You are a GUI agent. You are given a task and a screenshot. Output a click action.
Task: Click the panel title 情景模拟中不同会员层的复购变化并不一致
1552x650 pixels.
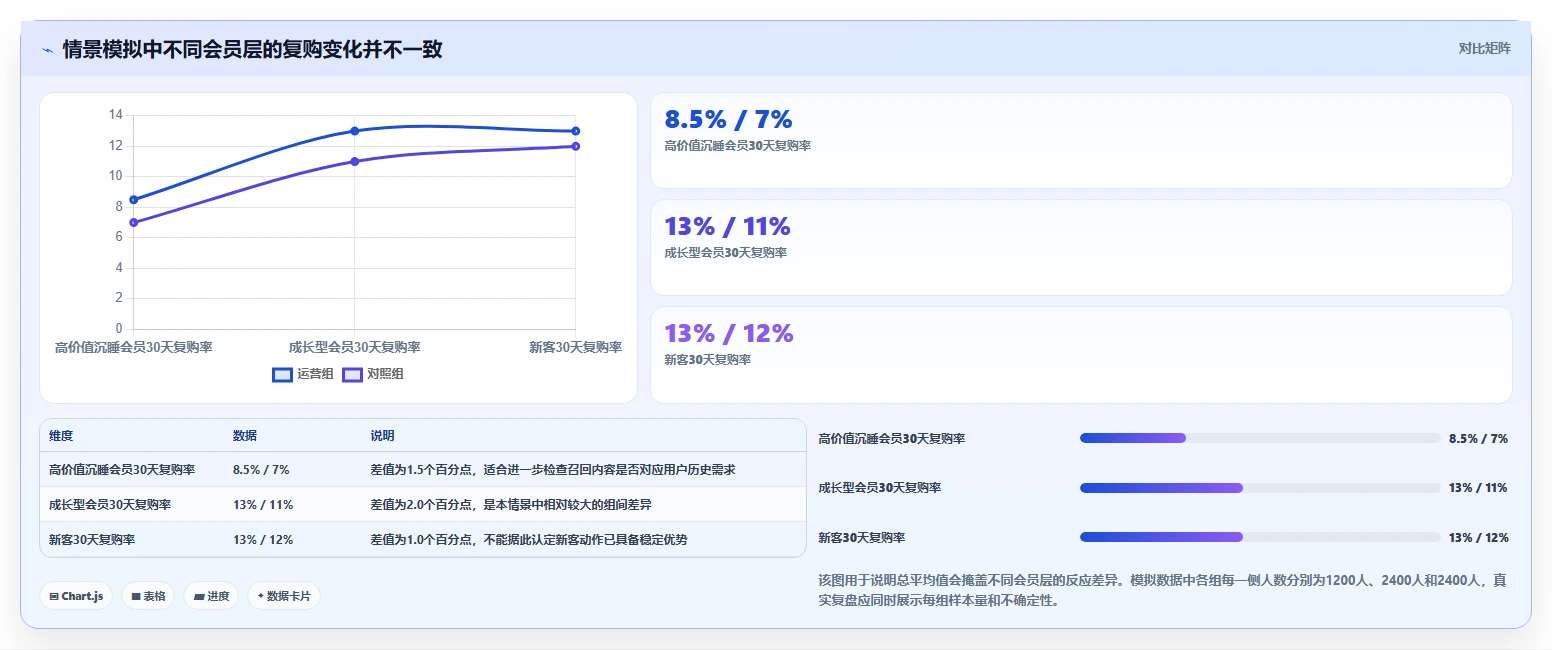pos(253,49)
